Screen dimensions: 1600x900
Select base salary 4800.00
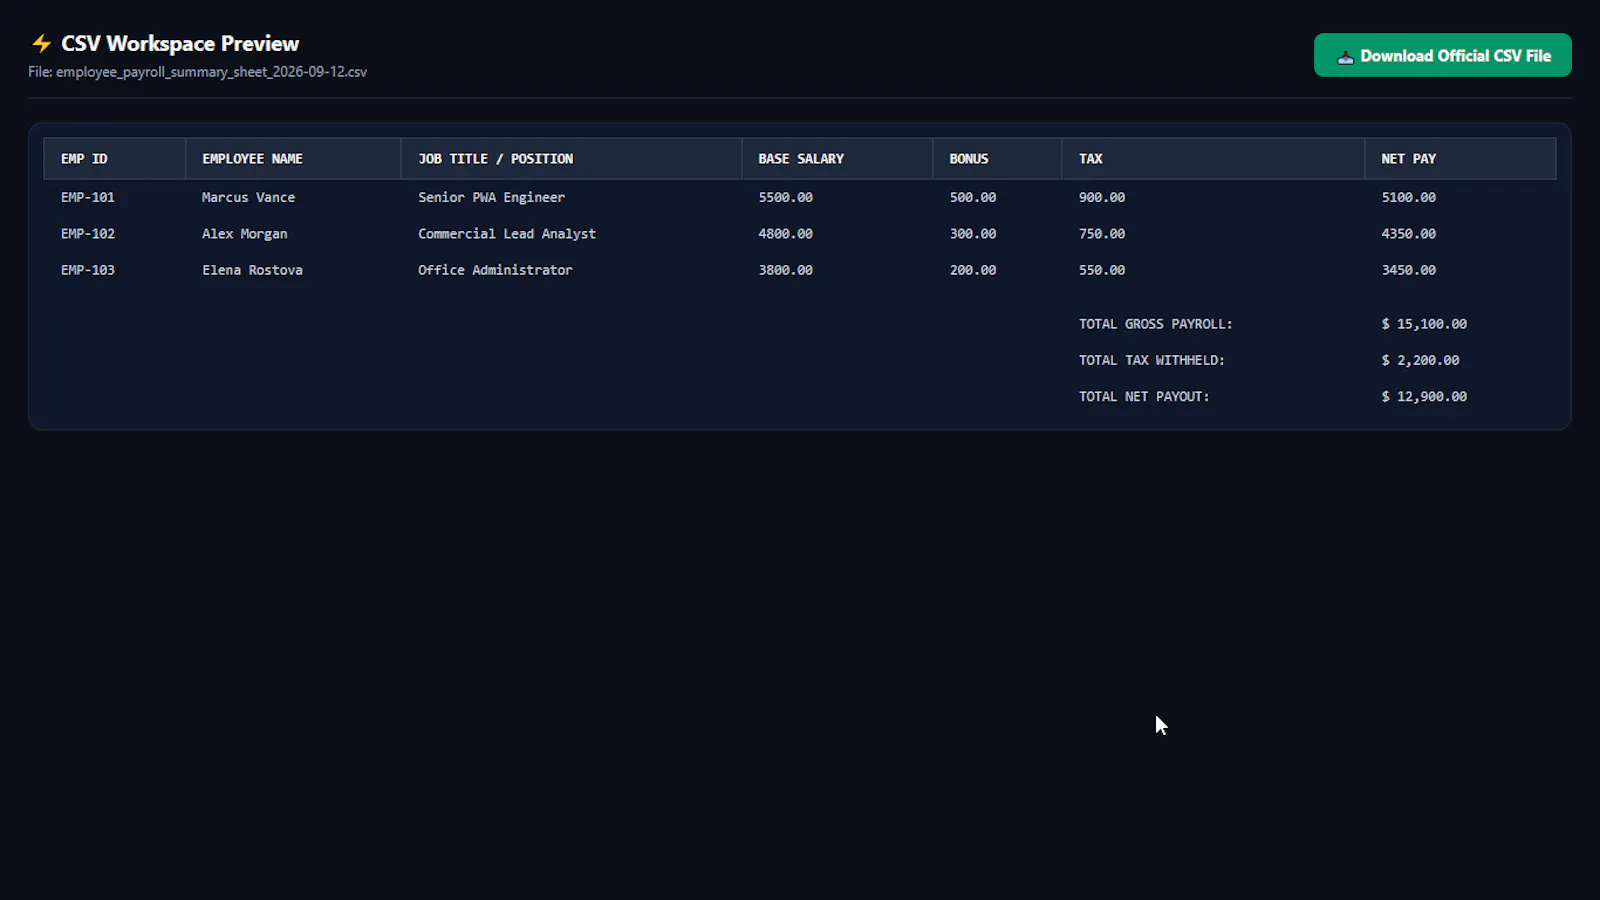pos(786,234)
